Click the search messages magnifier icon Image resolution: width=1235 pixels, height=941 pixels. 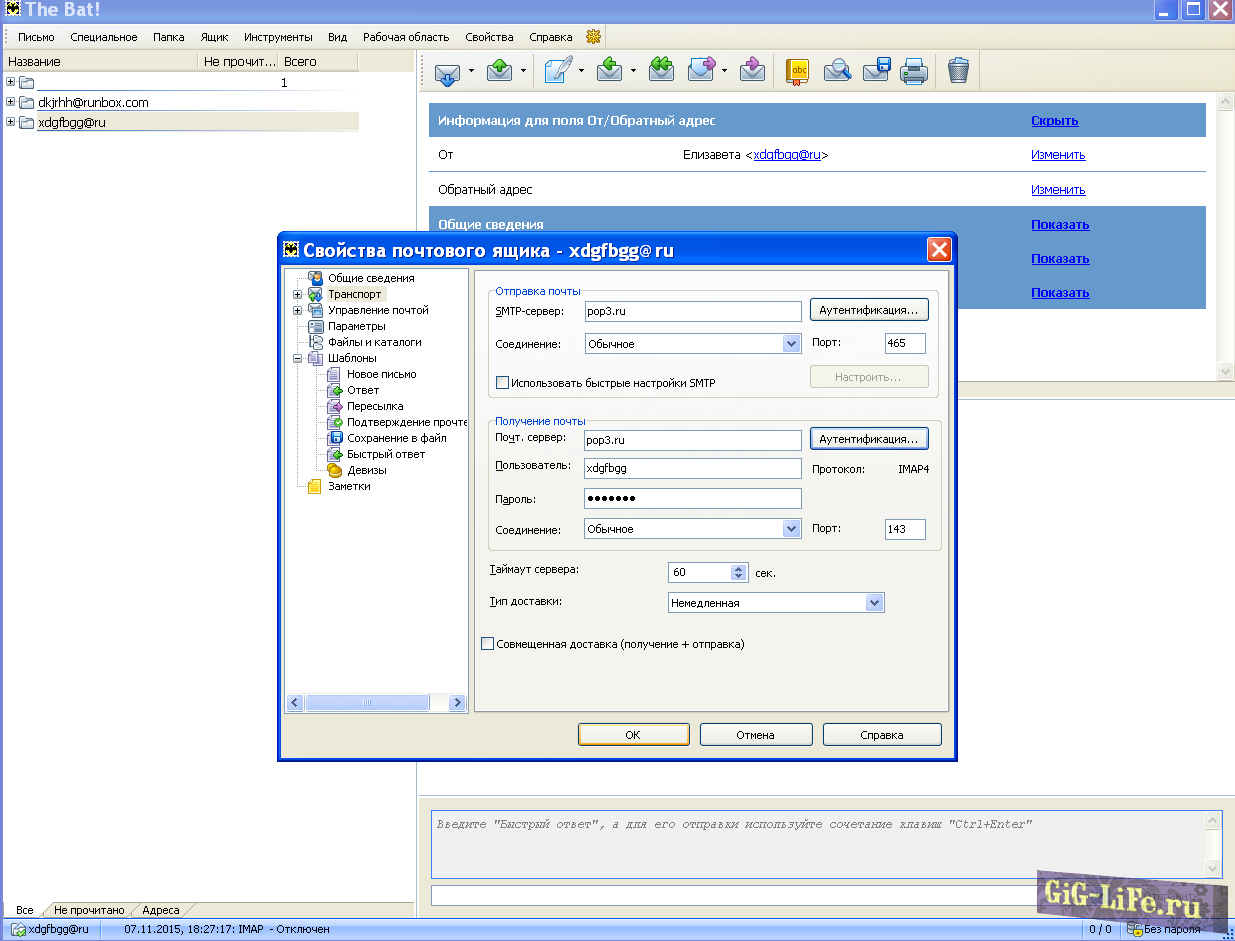pyautogui.click(x=837, y=71)
